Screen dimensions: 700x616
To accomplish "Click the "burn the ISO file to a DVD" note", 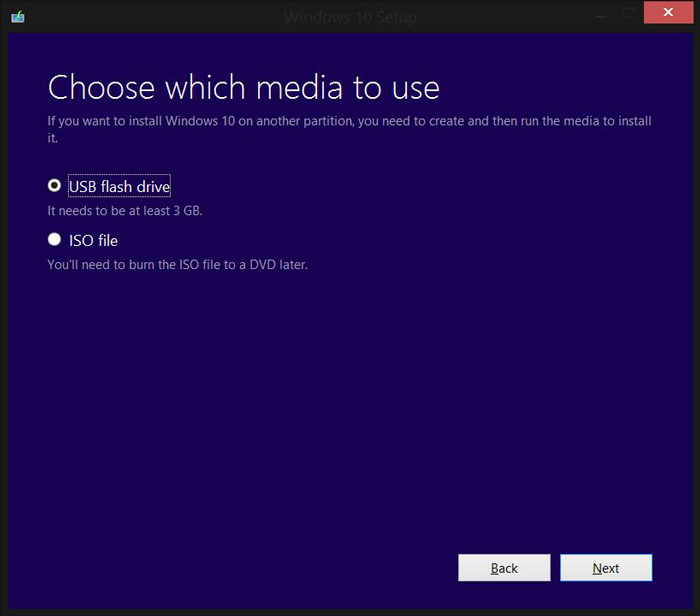I will click(177, 265).
